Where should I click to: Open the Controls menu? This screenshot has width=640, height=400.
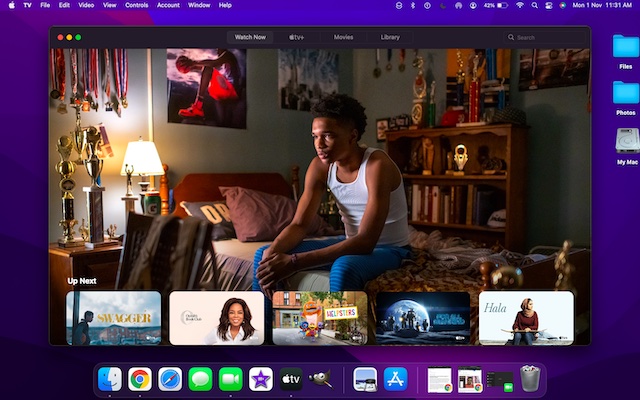click(136, 5)
